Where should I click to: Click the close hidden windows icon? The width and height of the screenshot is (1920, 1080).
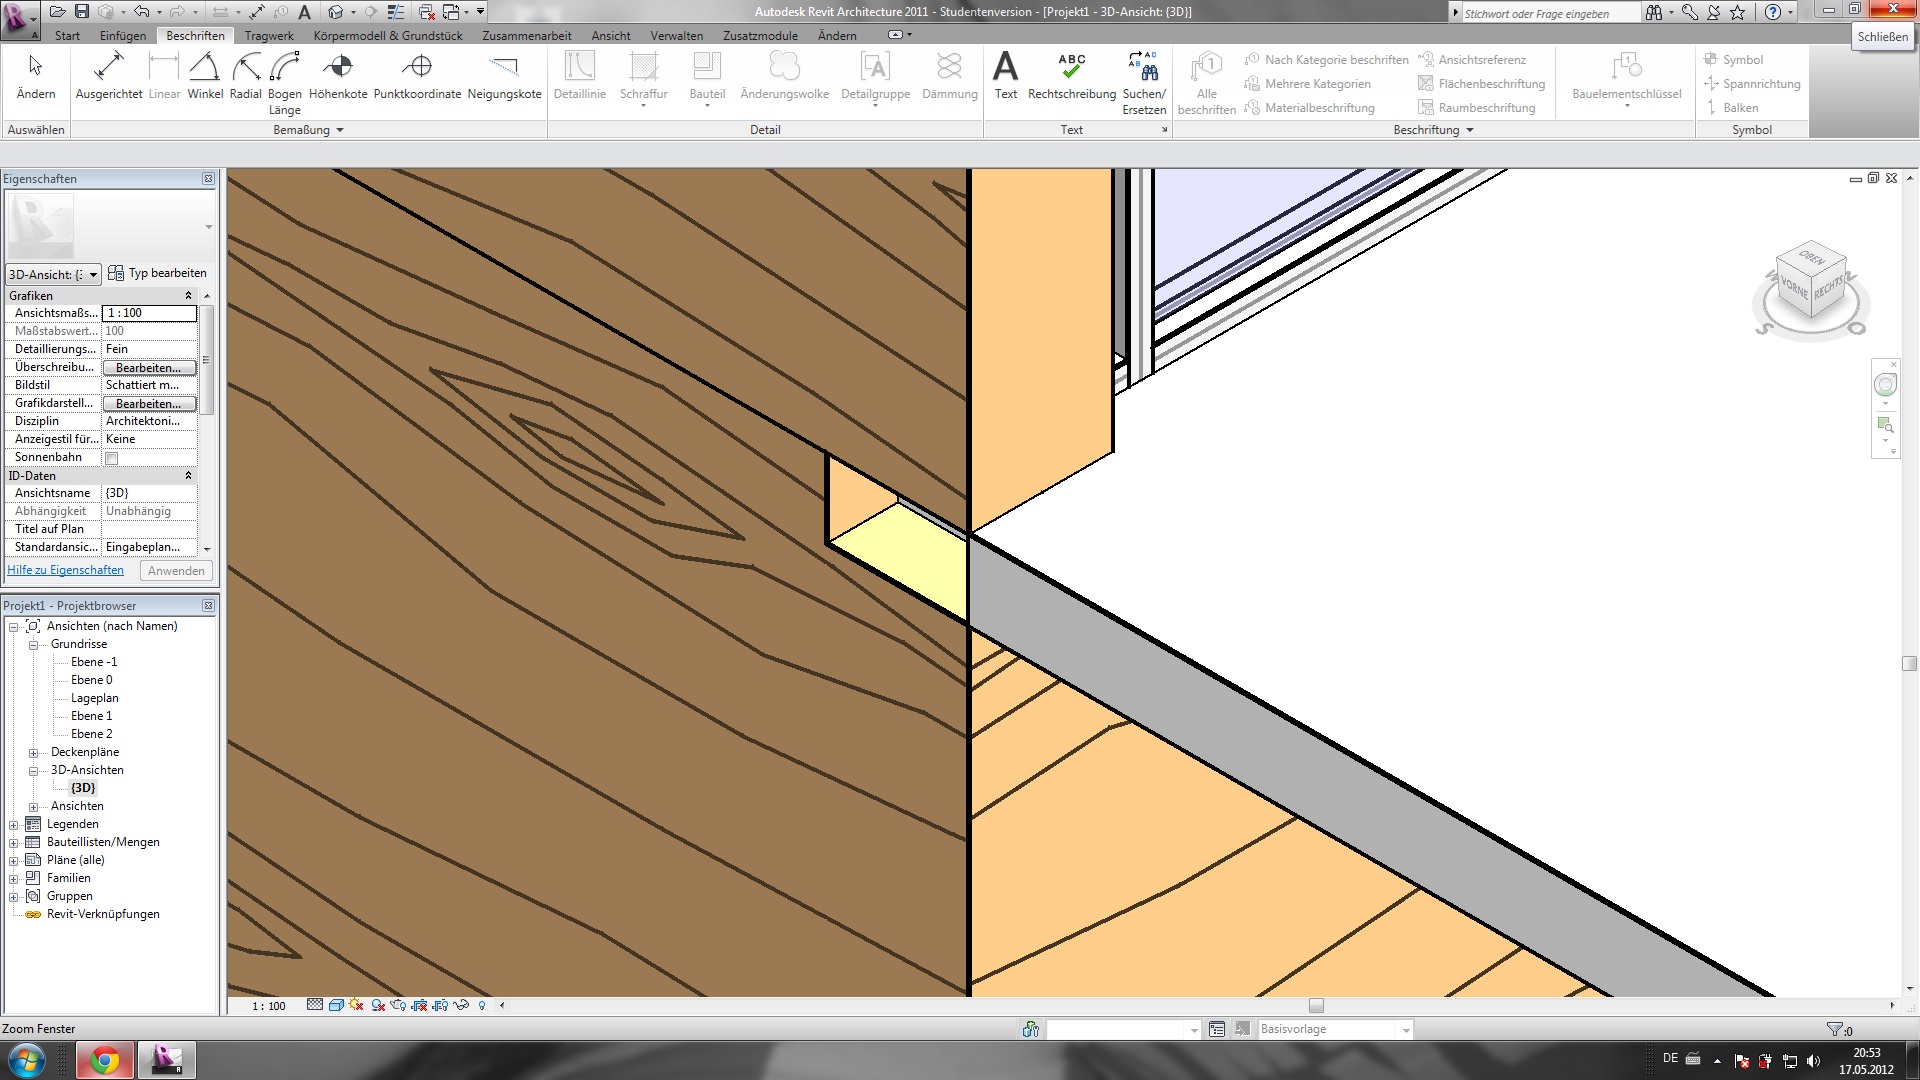[x=427, y=12]
